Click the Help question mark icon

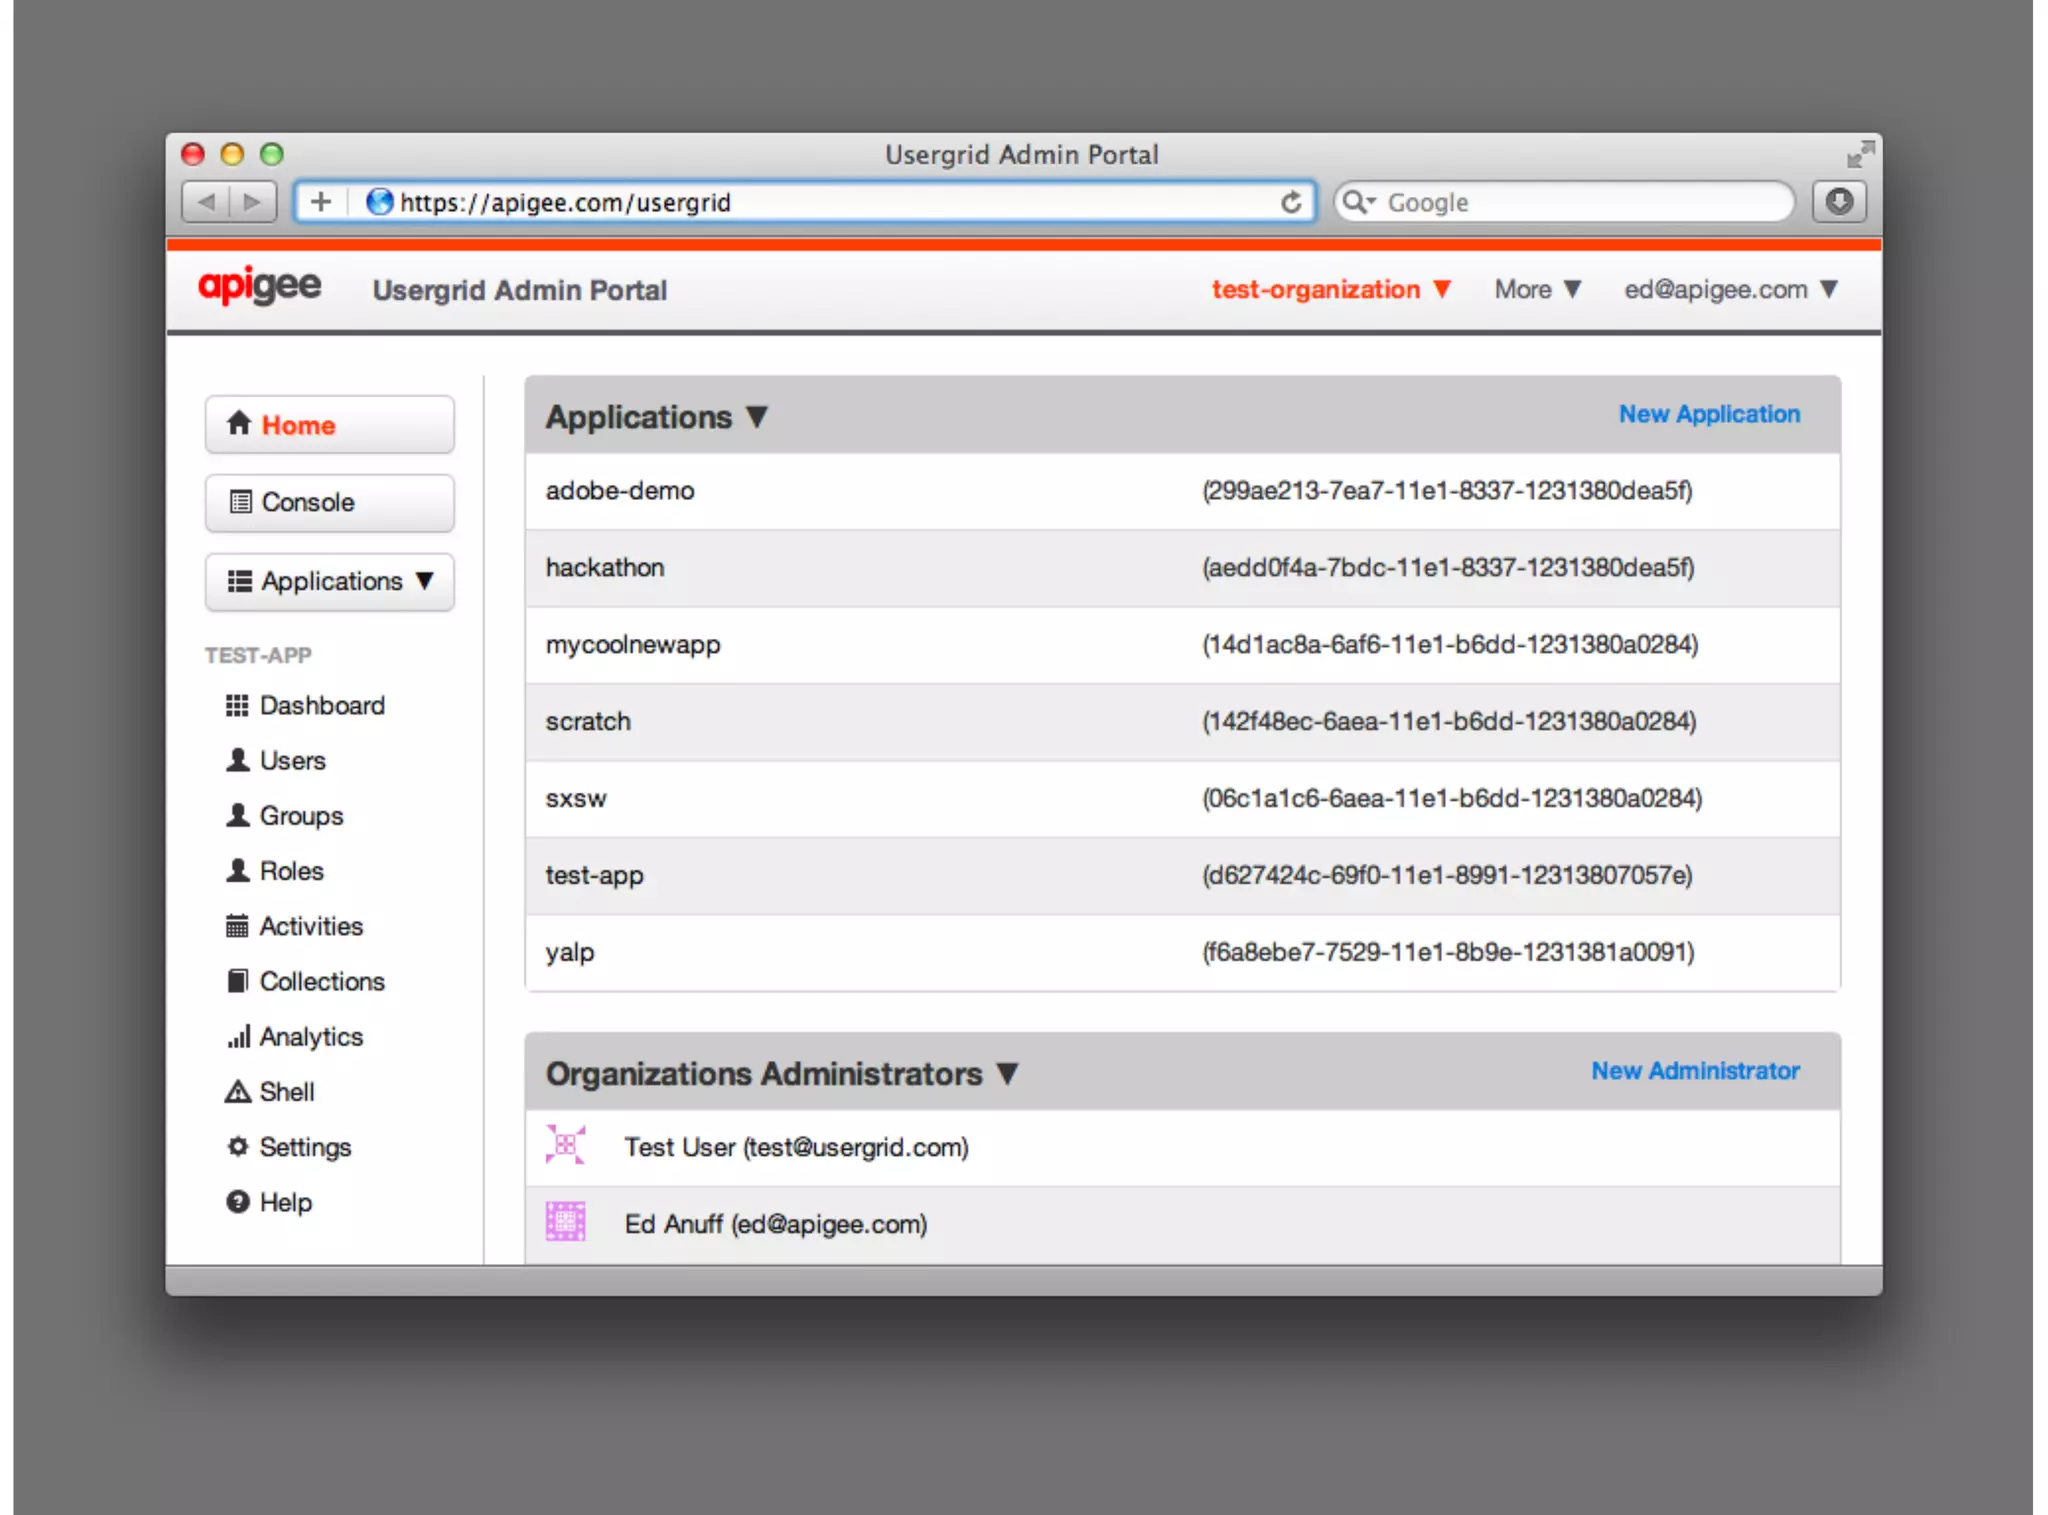(x=237, y=1202)
